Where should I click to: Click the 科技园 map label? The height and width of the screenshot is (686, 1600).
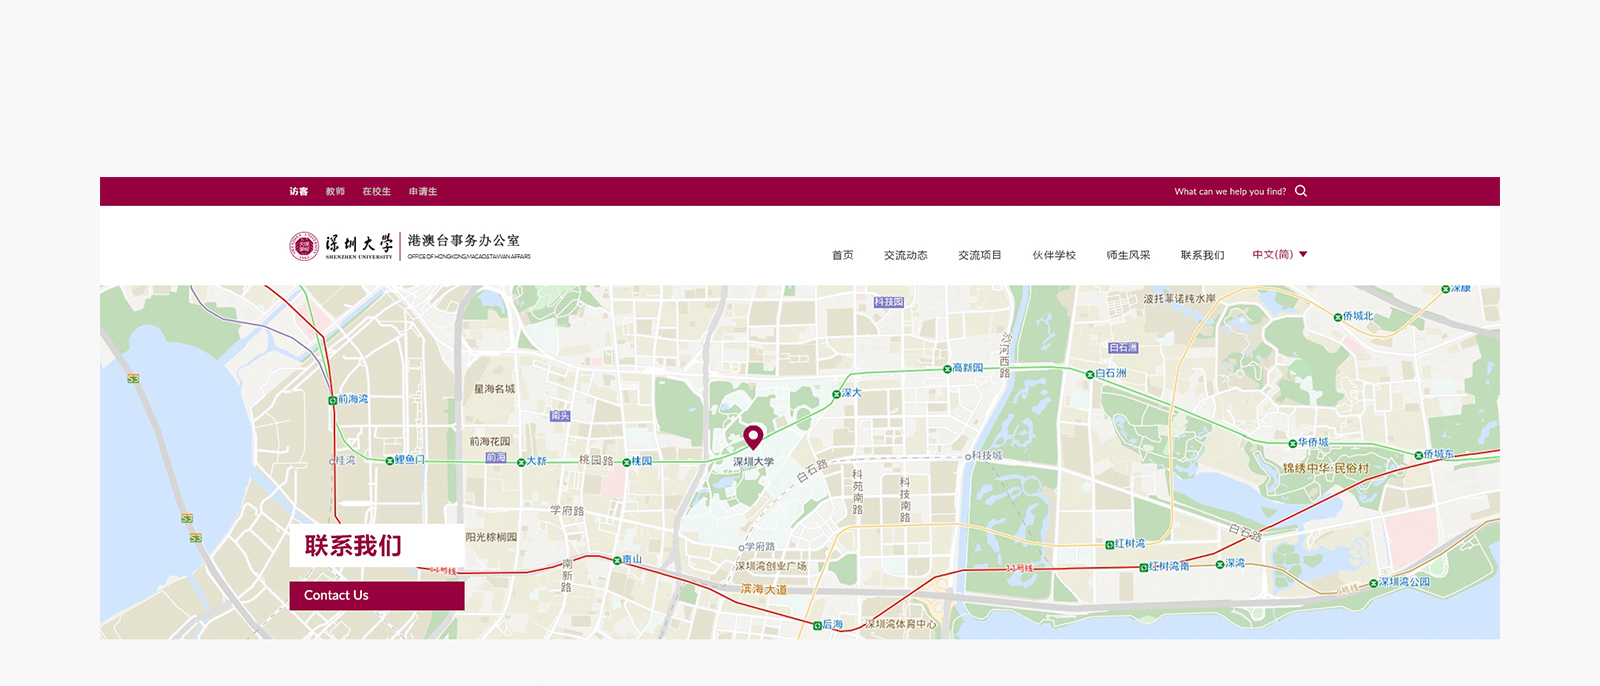click(x=888, y=302)
